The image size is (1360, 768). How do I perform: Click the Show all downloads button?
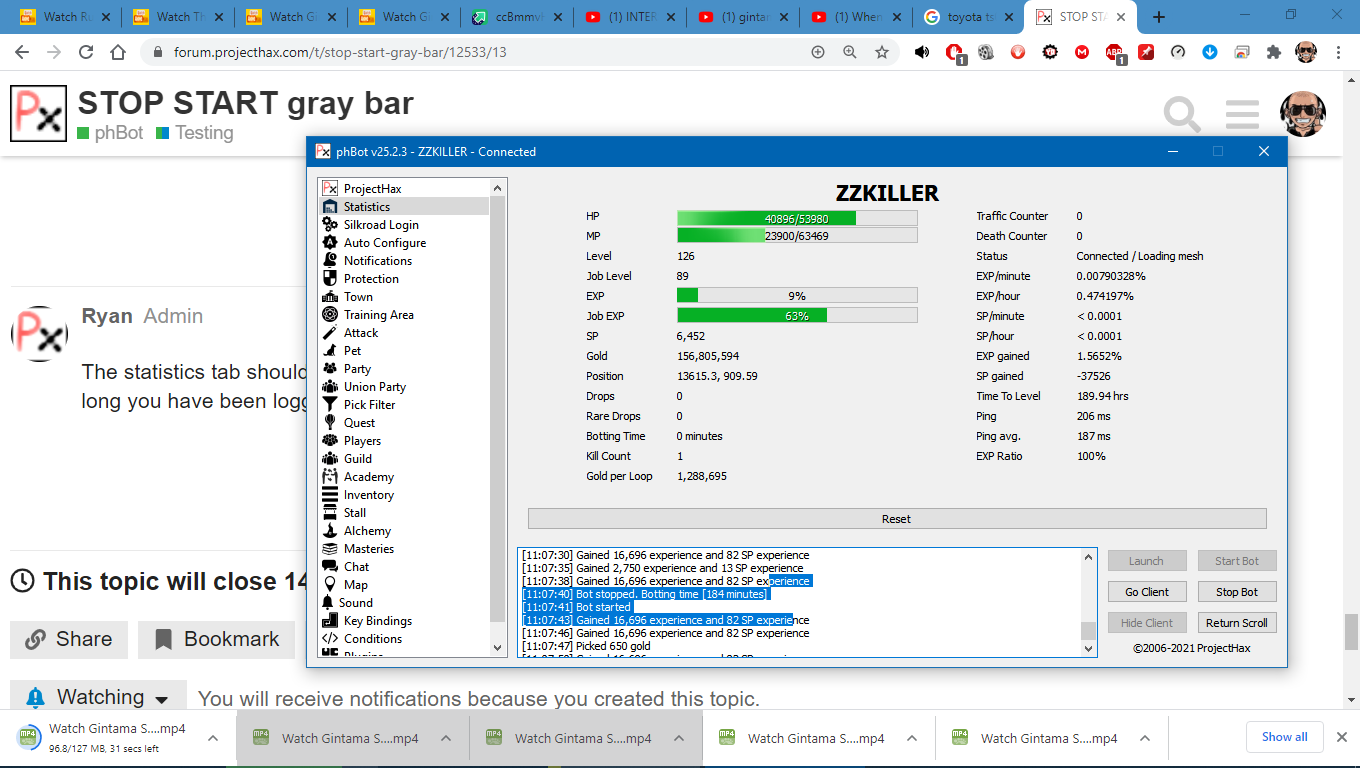(1284, 737)
